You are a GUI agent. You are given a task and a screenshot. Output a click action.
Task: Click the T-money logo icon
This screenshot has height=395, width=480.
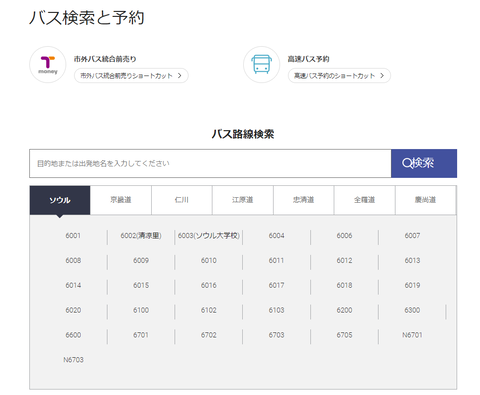(48, 65)
